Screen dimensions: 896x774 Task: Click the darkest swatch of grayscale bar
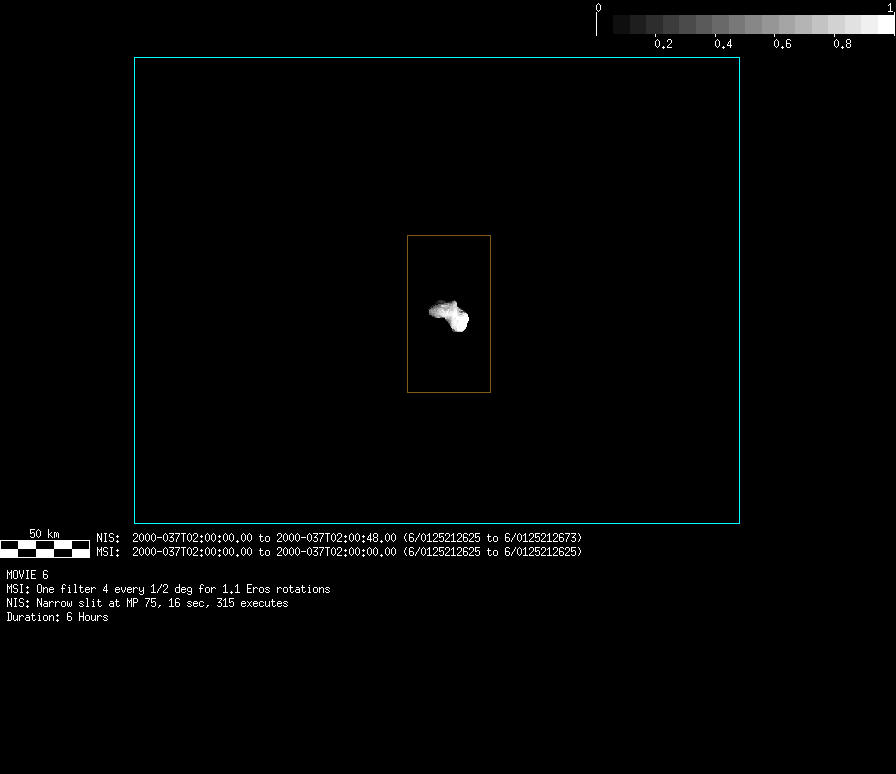tap(605, 24)
